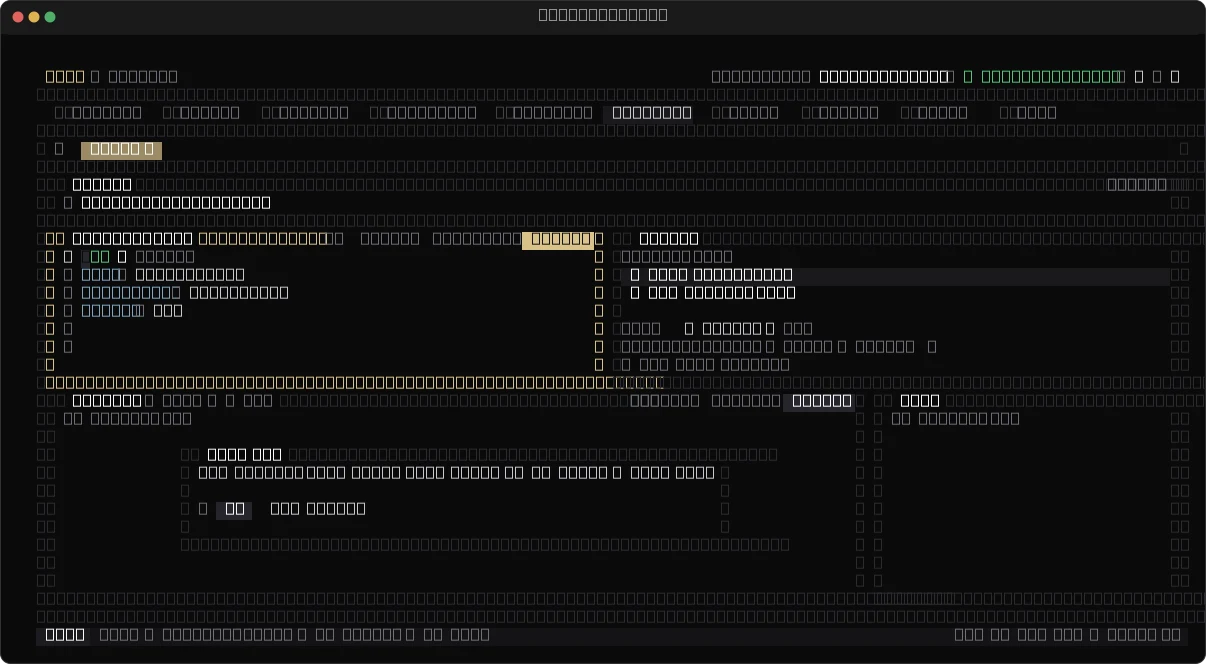Viewport: 1206px width, 664px height.
Task: Select the first blue-tagged row in the left panel list
Action: click(x=320, y=275)
